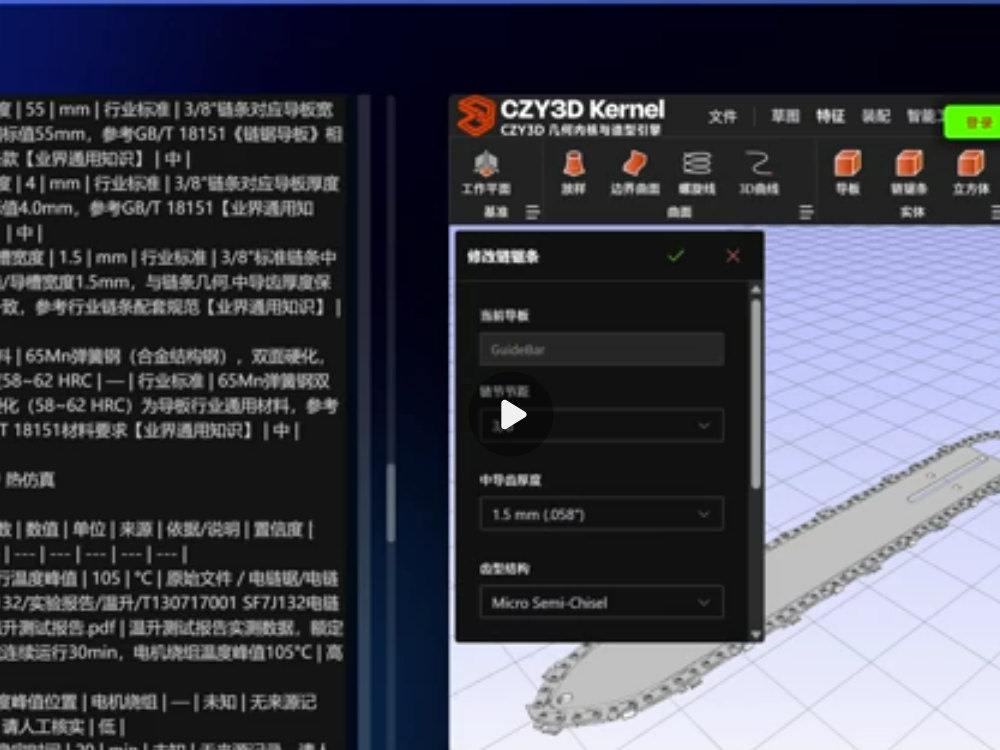This screenshot has height=750, width=1000.
Task: Open the 1.5 mm (.058") gauge dropdown
Action: click(x=601, y=514)
